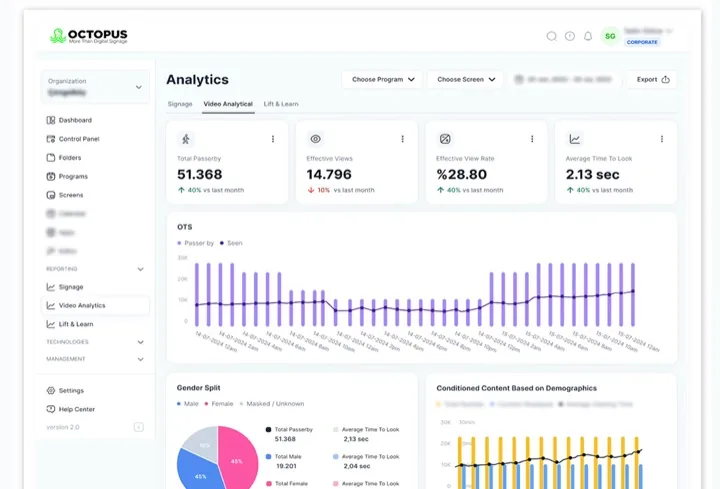Viewport: 720px width, 489px height.
Task: Click the Help Center icon
Action: (51, 409)
